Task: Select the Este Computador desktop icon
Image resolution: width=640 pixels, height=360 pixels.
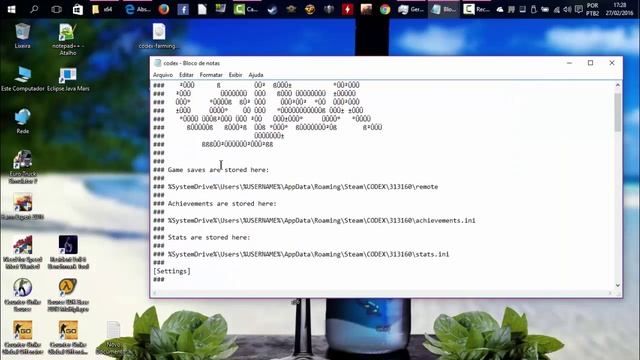Action: pos(22,79)
